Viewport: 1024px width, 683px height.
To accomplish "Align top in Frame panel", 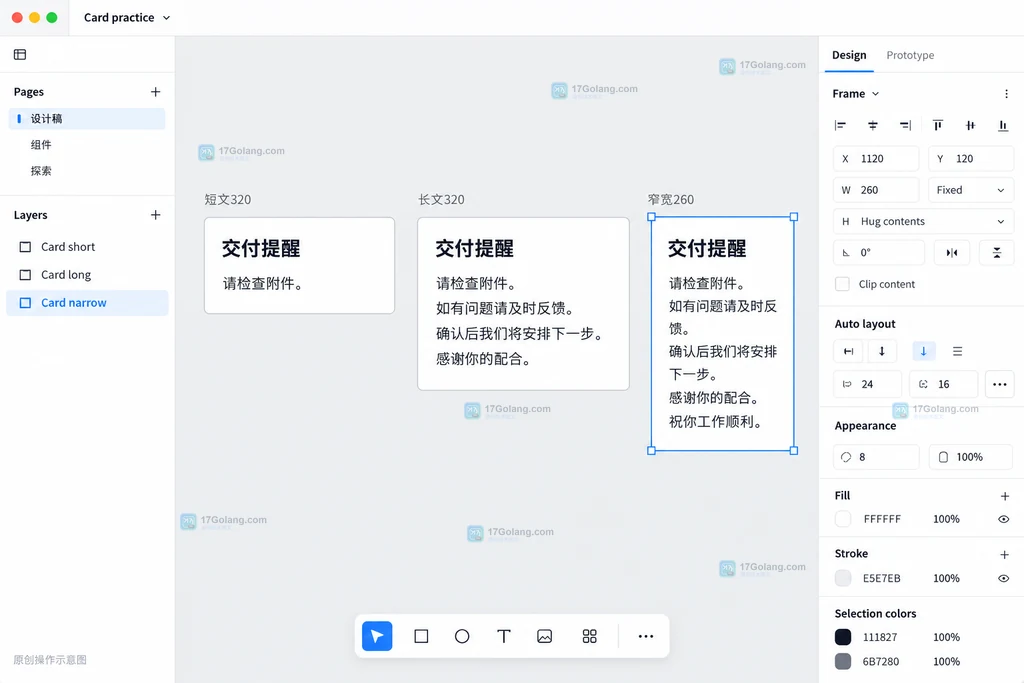I will 938,125.
